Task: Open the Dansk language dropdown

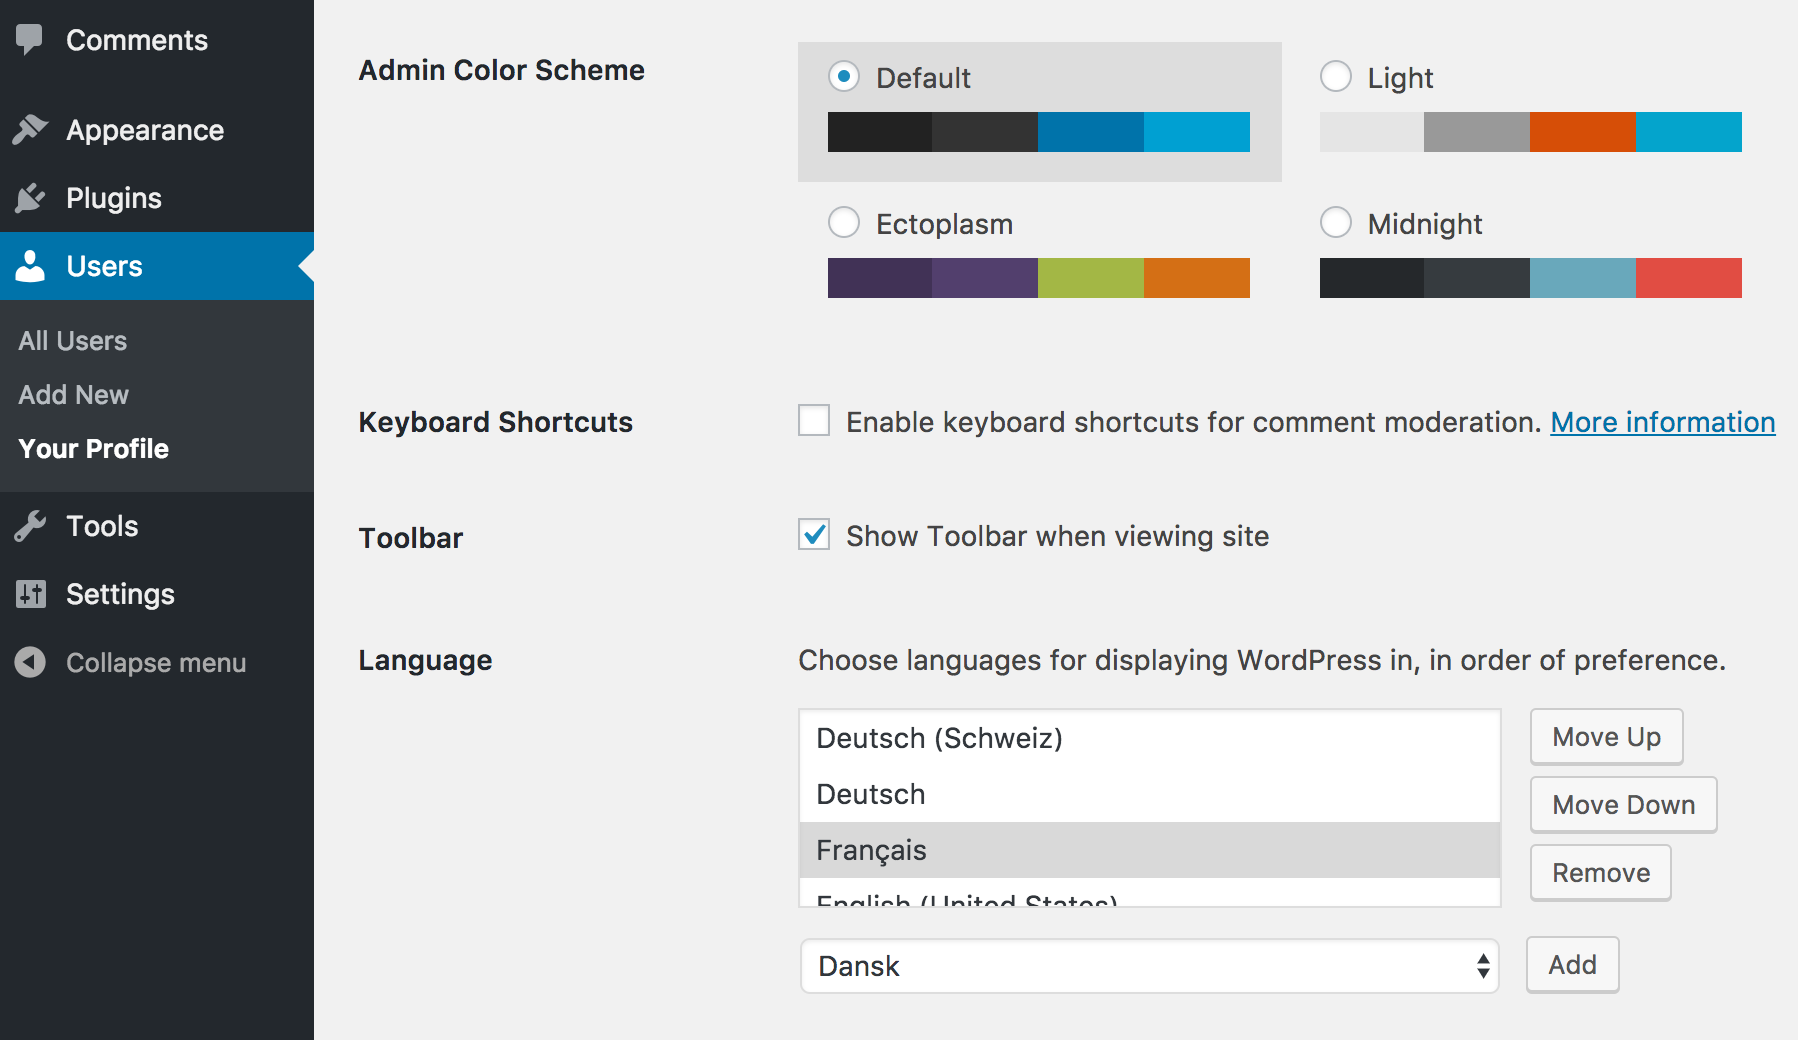Action: (x=1150, y=966)
